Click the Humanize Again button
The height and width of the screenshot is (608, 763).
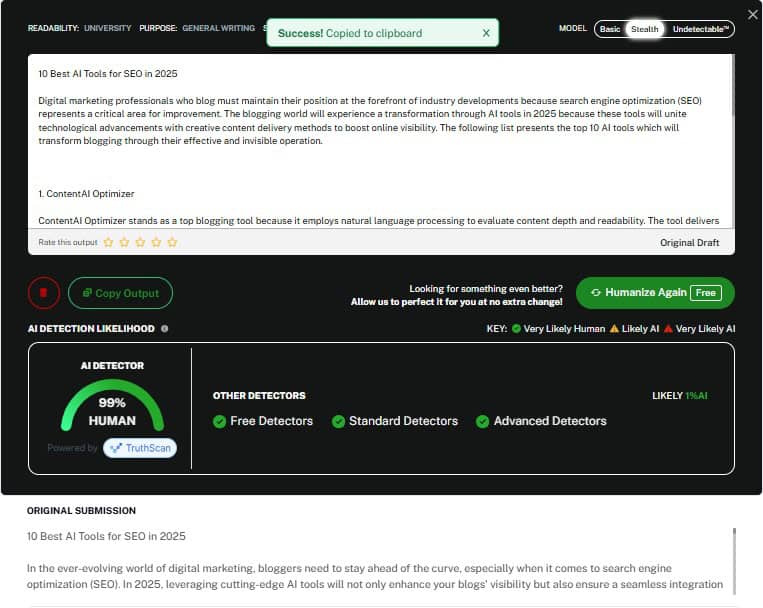click(655, 293)
